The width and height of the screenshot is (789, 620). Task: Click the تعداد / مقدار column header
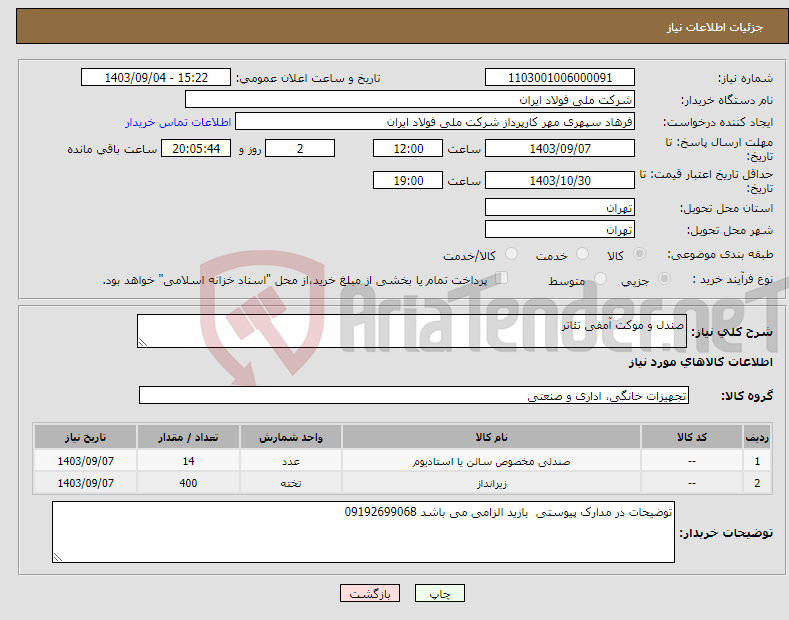click(188, 437)
